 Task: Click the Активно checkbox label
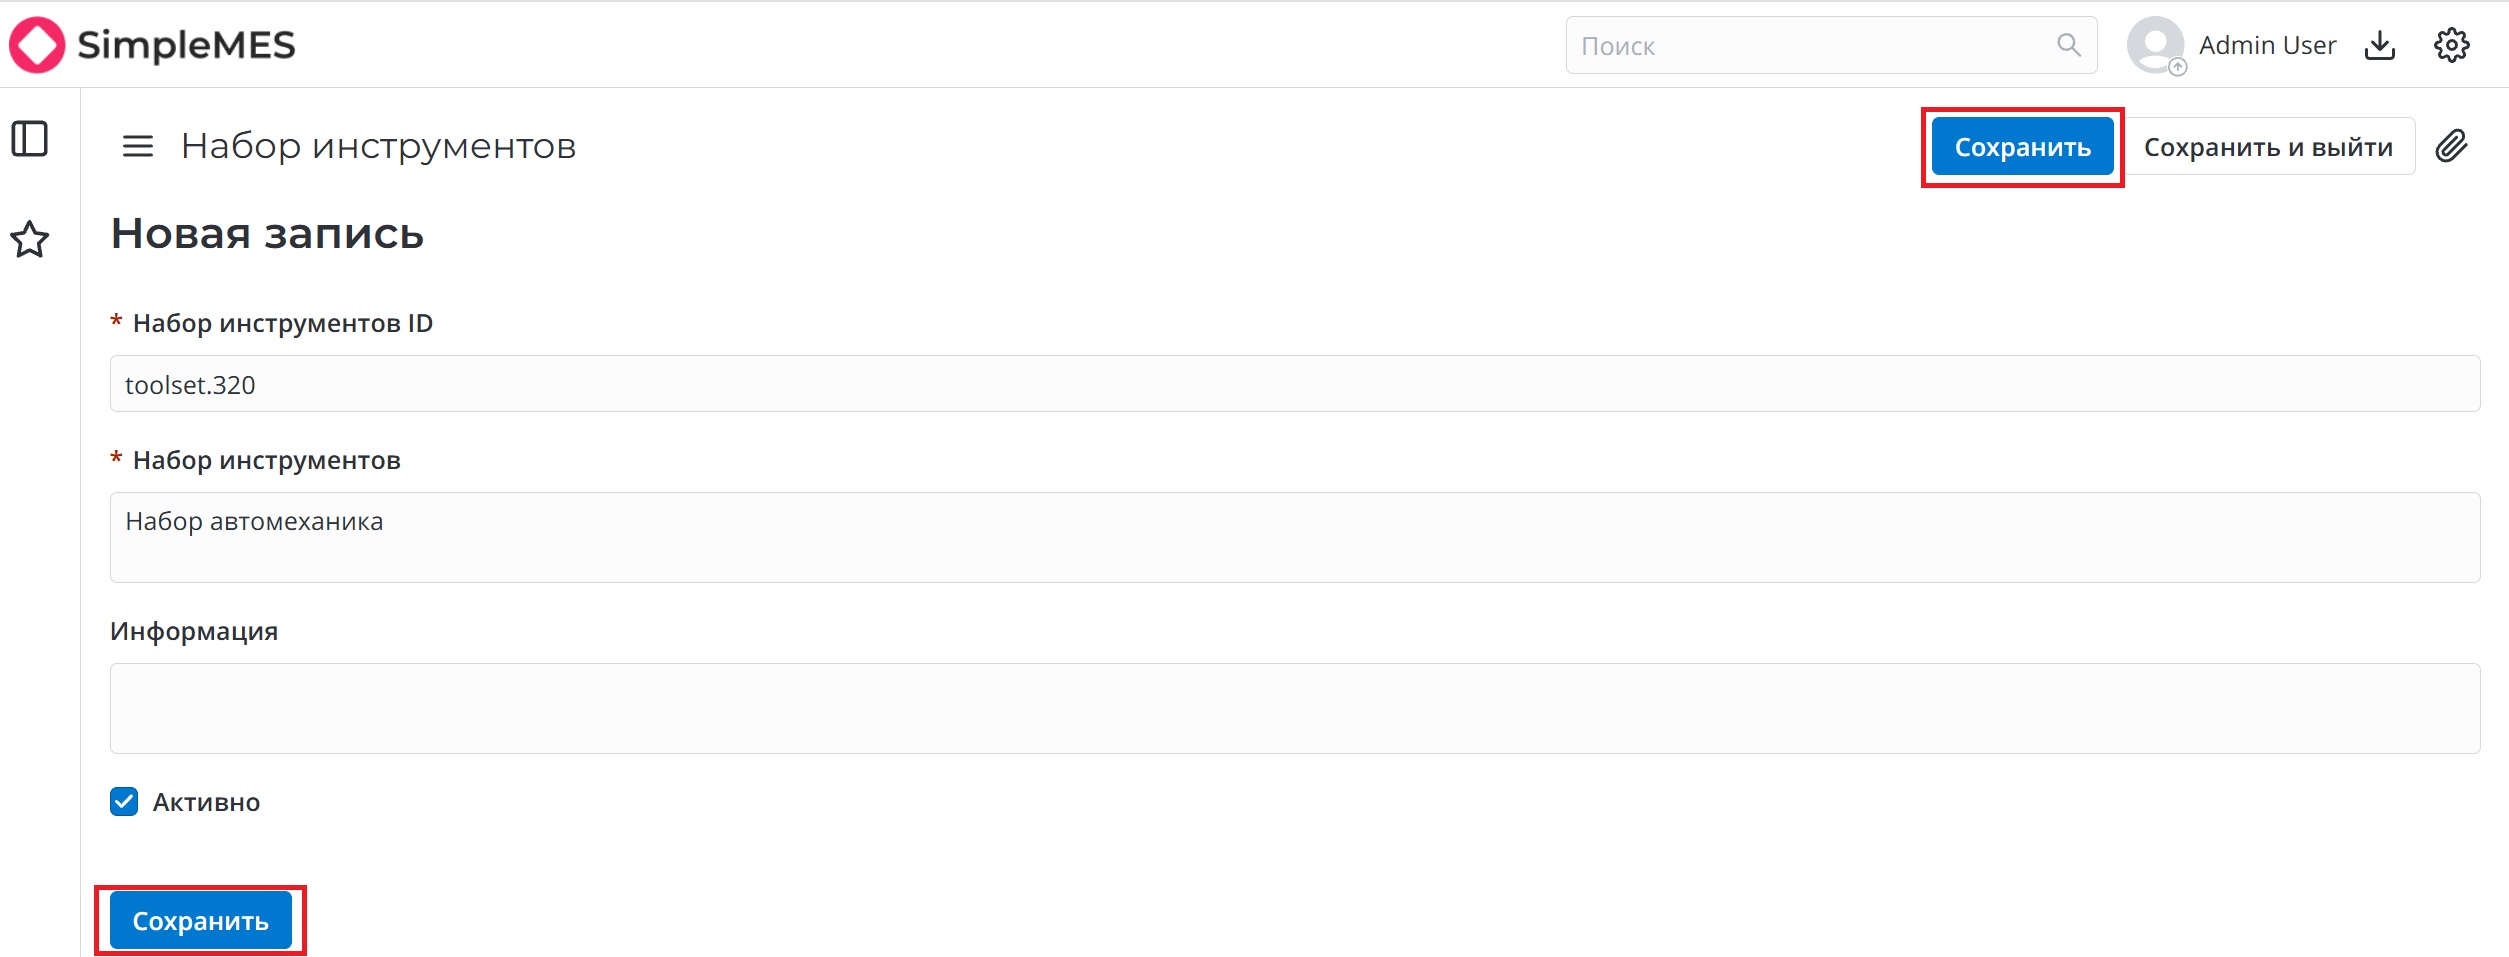click(x=206, y=803)
